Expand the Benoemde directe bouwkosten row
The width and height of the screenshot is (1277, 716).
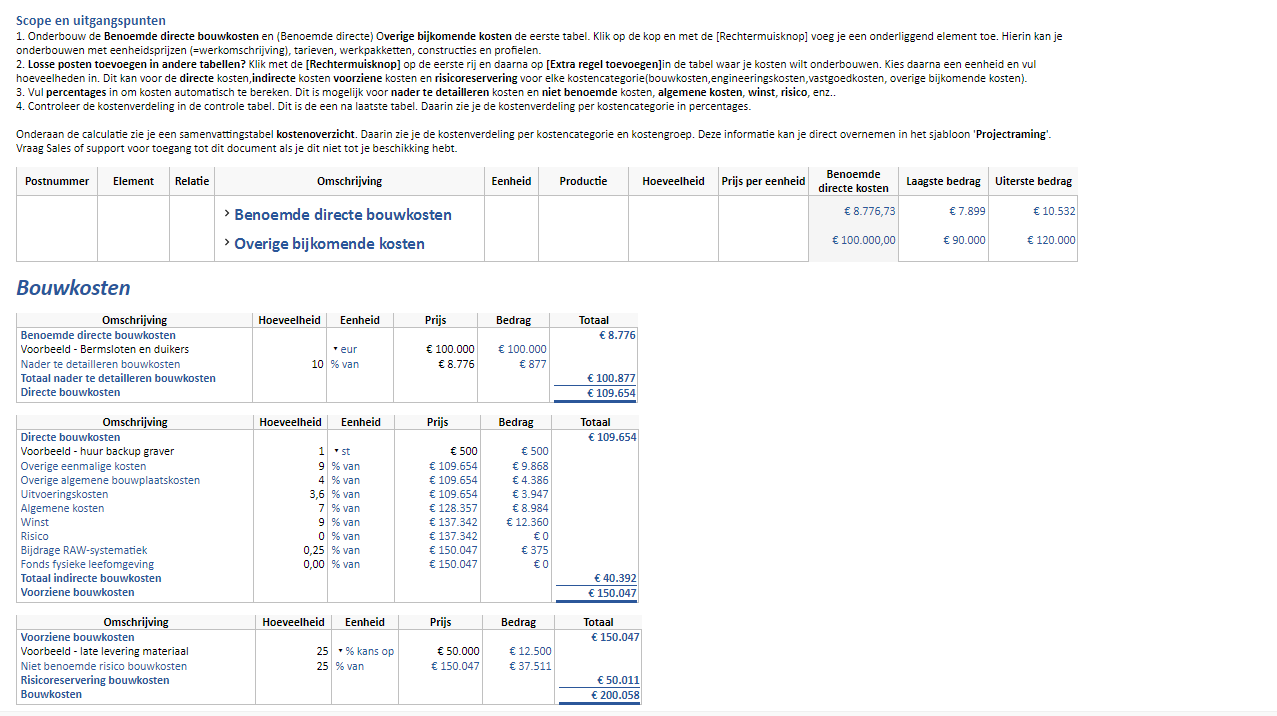pyautogui.click(x=227, y=214)
